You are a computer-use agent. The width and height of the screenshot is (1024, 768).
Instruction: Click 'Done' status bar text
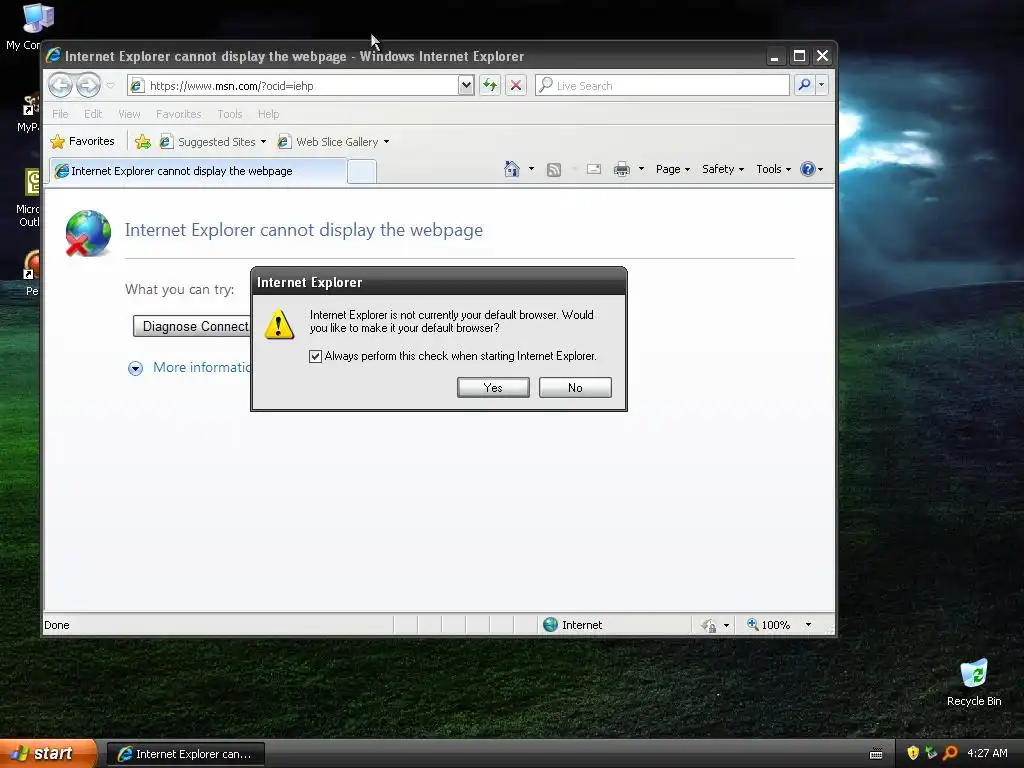point(57,625)
